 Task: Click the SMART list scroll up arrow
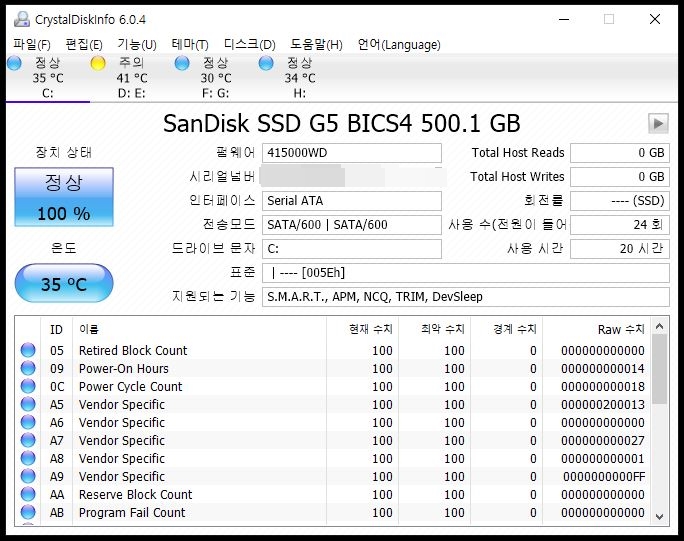[x=660, y=326]
